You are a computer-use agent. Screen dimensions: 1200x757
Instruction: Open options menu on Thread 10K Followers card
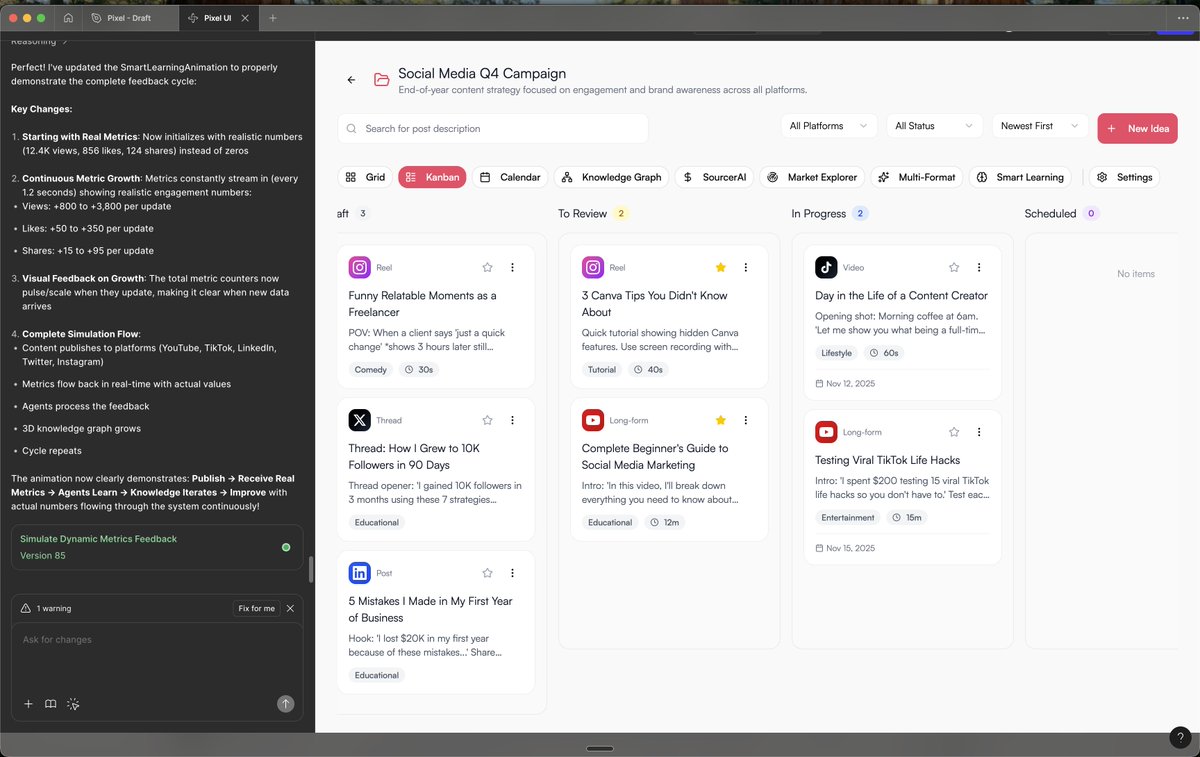pyautogui.click(x=512, y=420)
